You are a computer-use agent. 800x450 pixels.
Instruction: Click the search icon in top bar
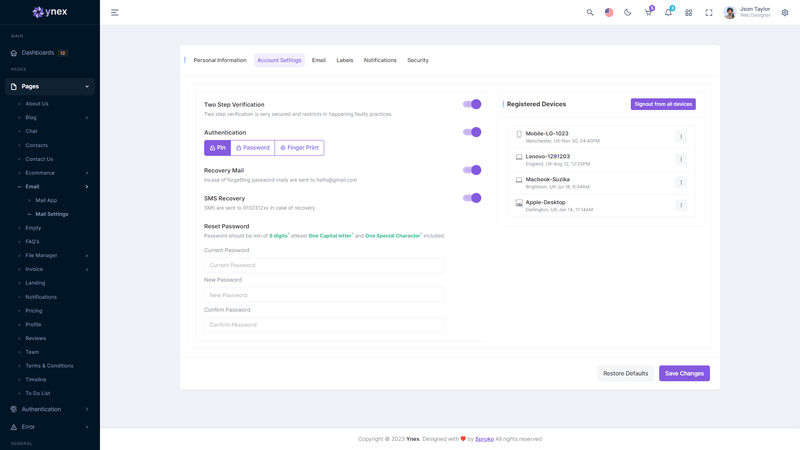pyautogui.click(x=590, y=13)
